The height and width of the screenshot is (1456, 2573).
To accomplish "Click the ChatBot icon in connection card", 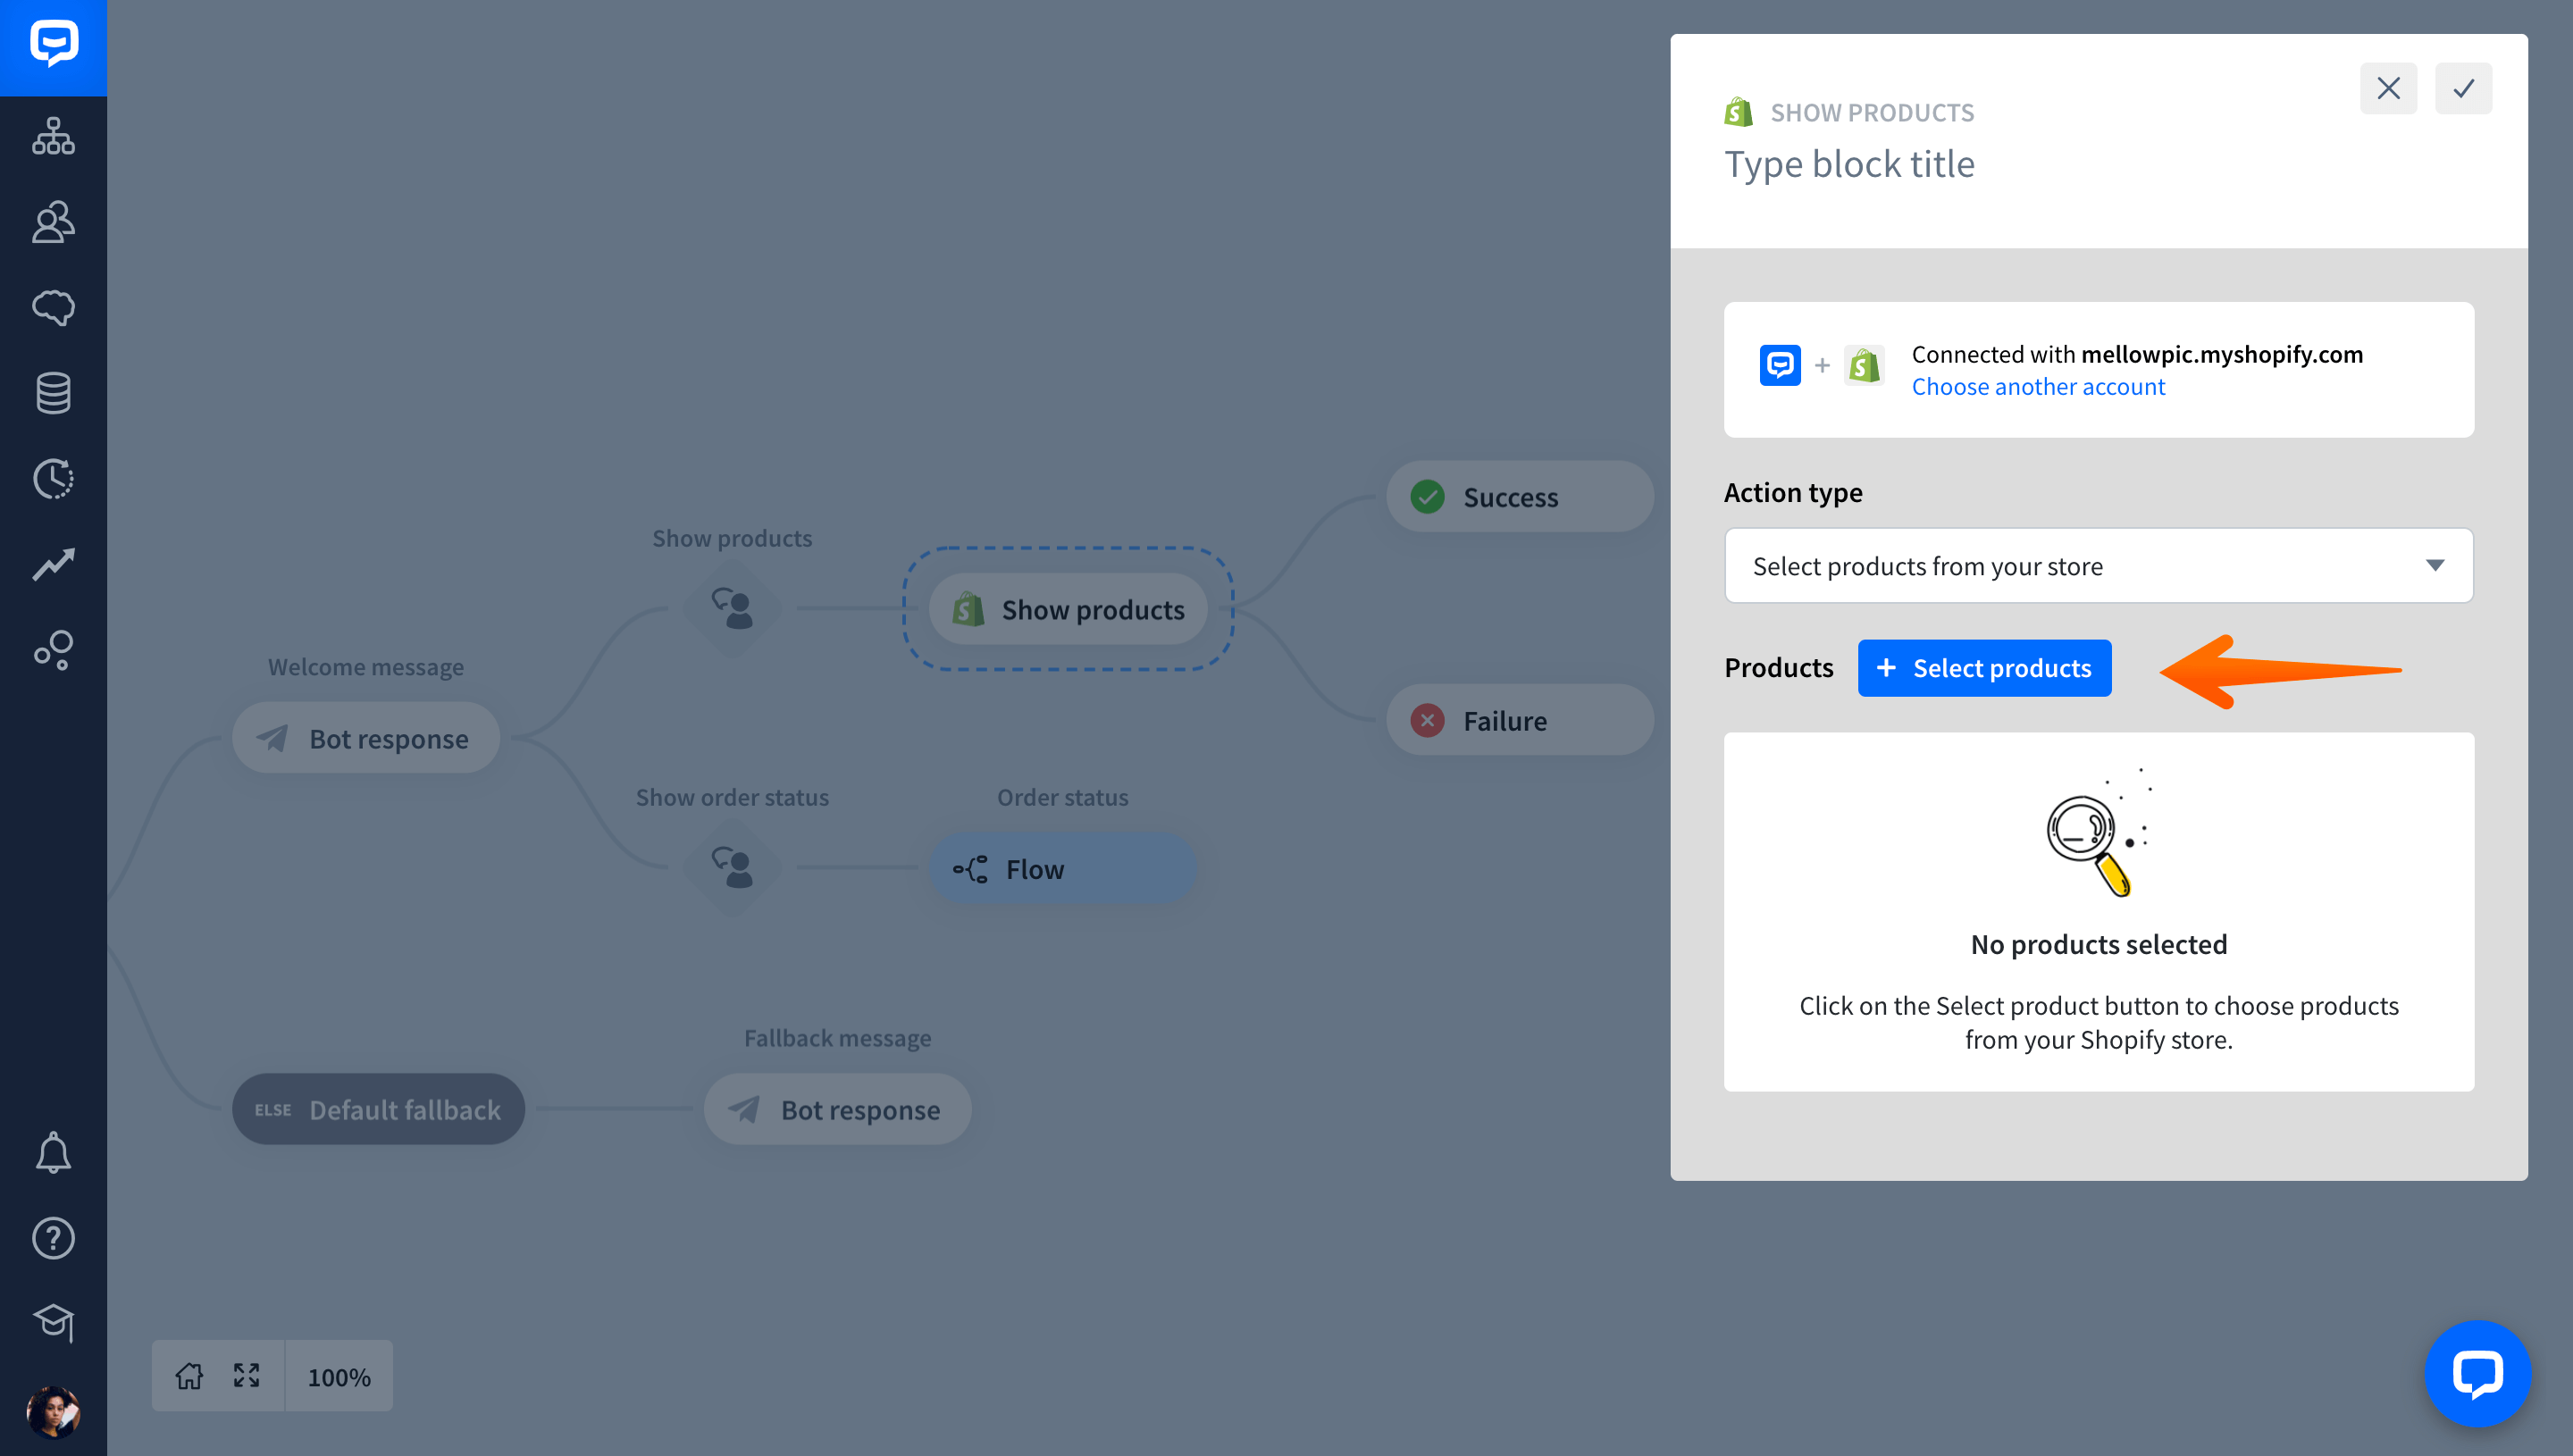I will point(1780,365).
